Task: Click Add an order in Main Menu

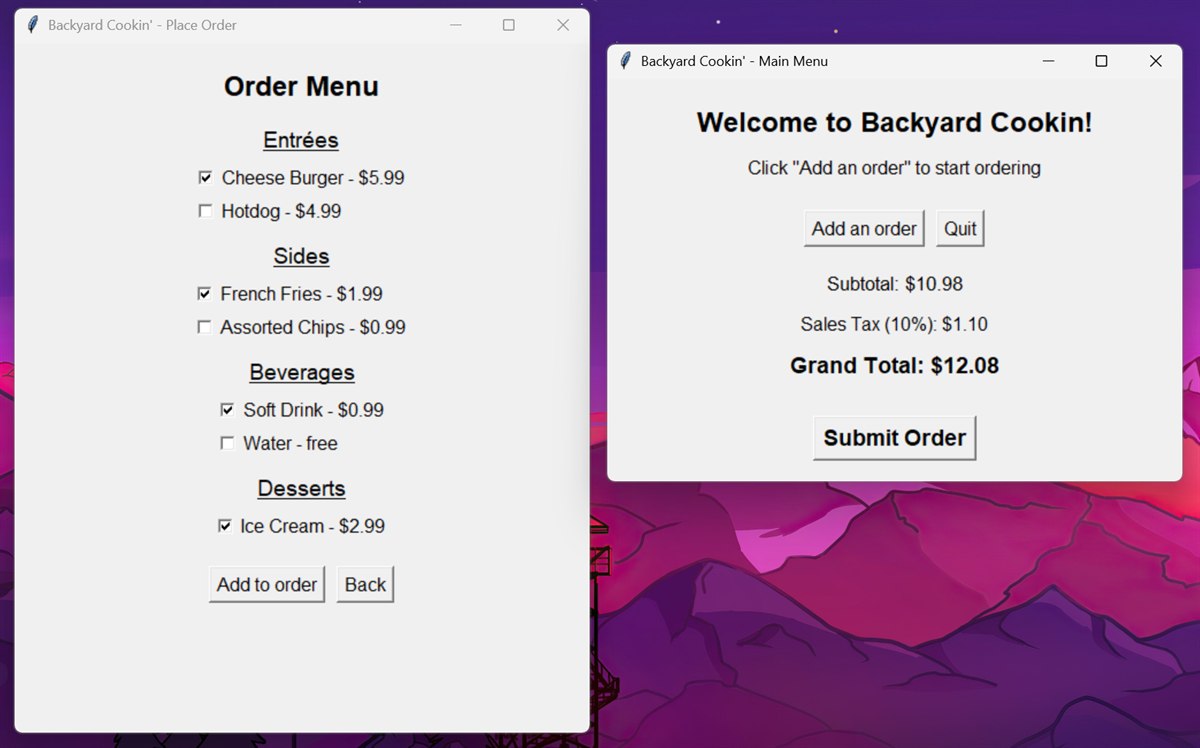Action: click(x=864, y=229)
